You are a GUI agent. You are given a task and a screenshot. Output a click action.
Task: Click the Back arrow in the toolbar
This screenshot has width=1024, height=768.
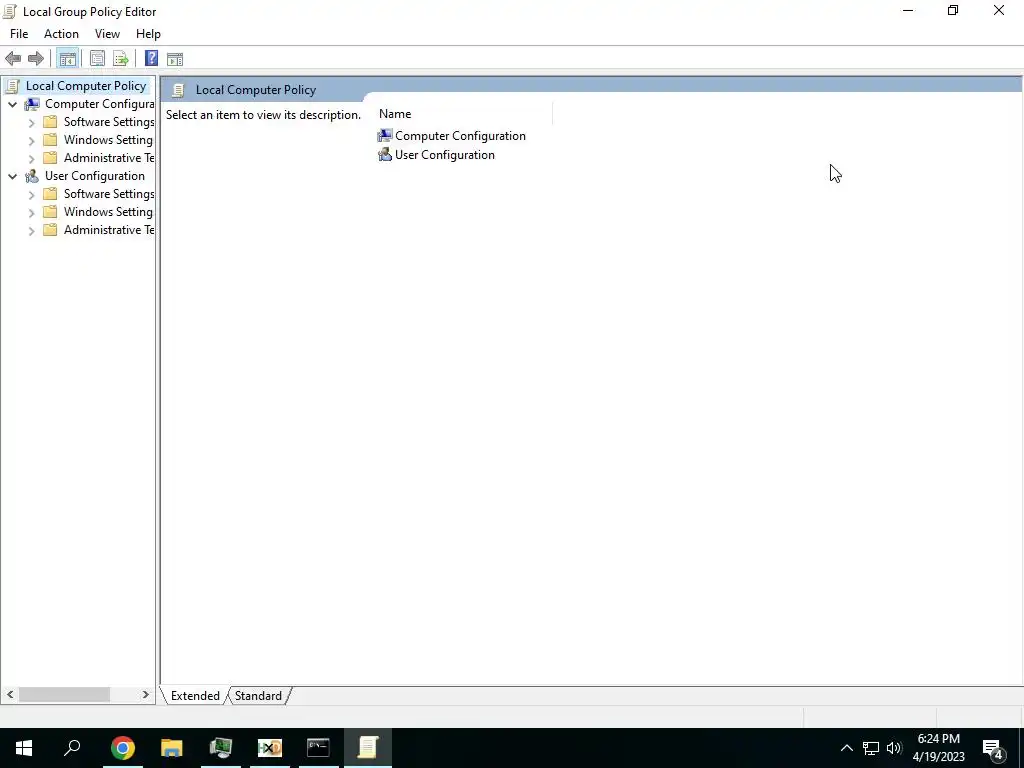pyautogui.click(x=13, y=59)
